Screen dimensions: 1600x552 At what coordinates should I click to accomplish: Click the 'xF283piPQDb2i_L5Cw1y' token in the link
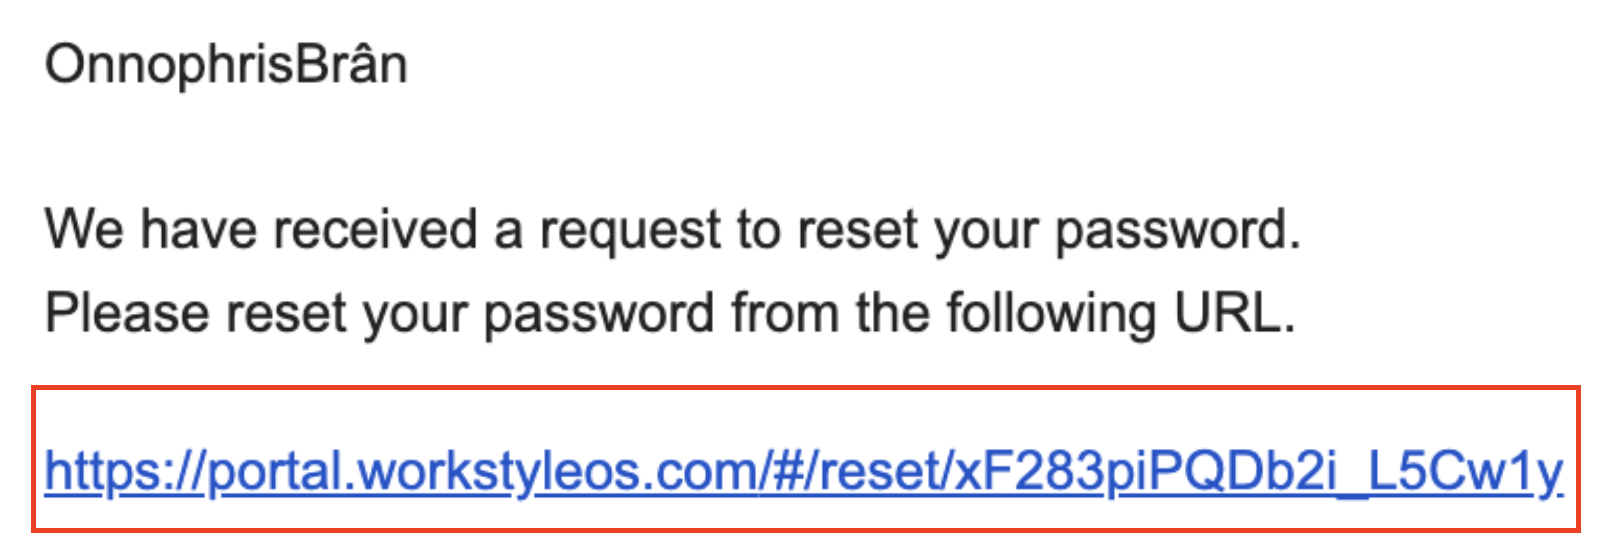pyautogui.click(x=1259, y=472)
